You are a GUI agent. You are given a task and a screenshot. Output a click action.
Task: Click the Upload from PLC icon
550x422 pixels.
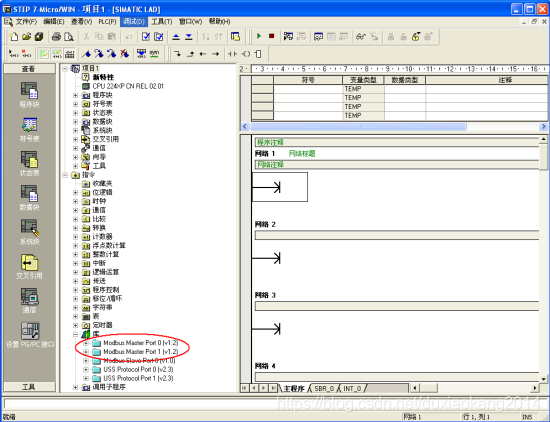[x=176, y=36]
